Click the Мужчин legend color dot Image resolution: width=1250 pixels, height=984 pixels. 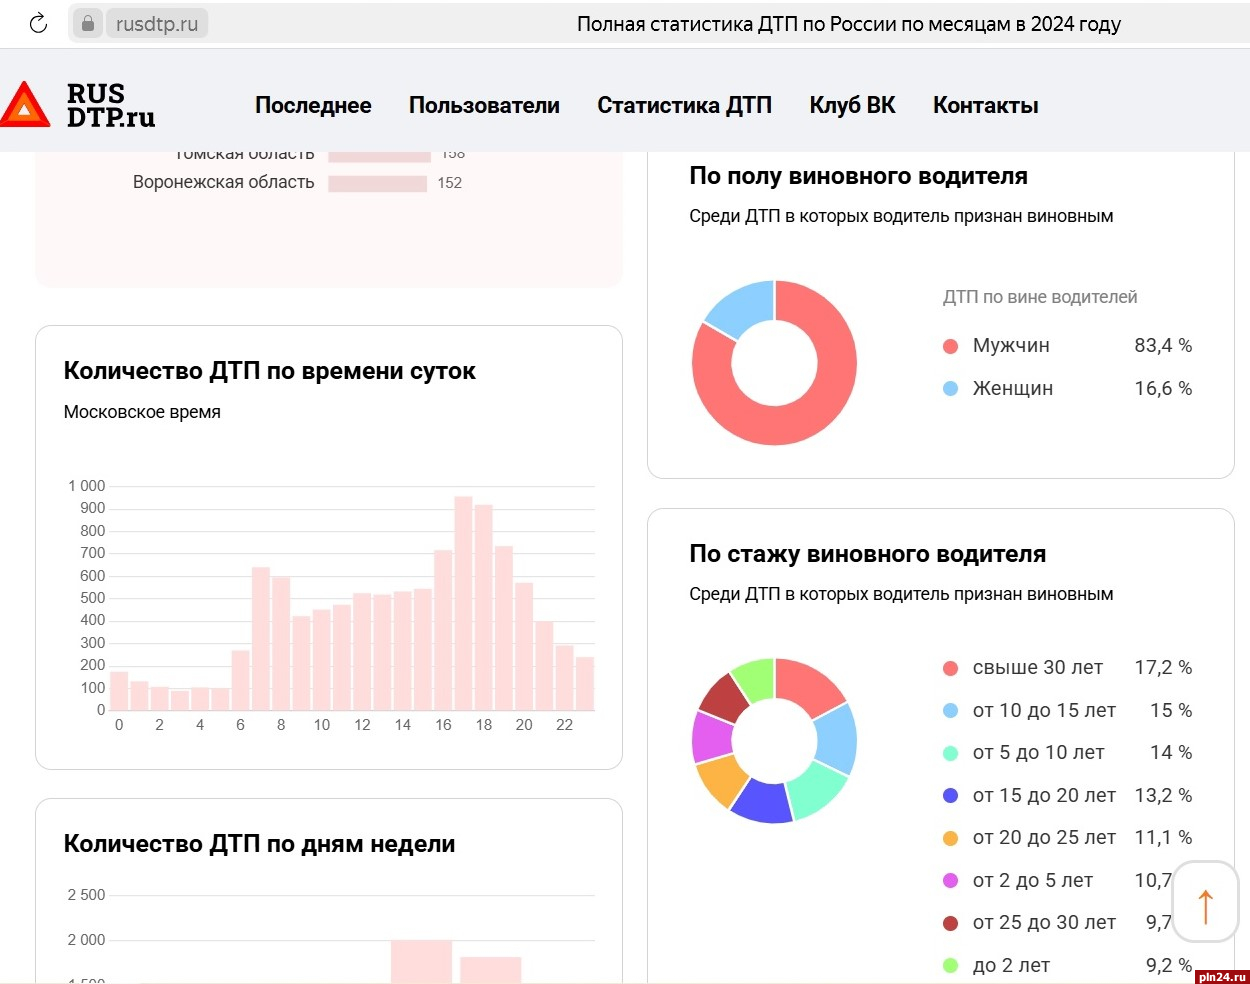coord(950,346)
